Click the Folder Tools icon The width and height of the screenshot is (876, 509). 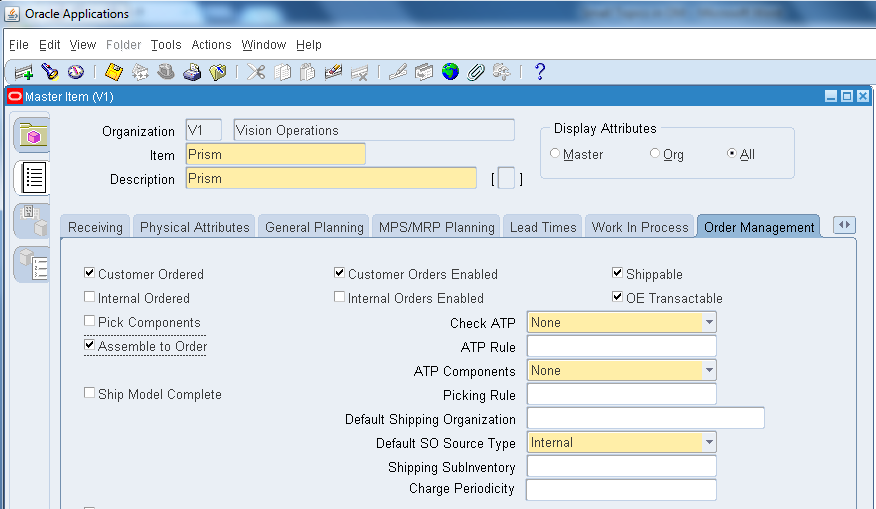coord(501,72)
